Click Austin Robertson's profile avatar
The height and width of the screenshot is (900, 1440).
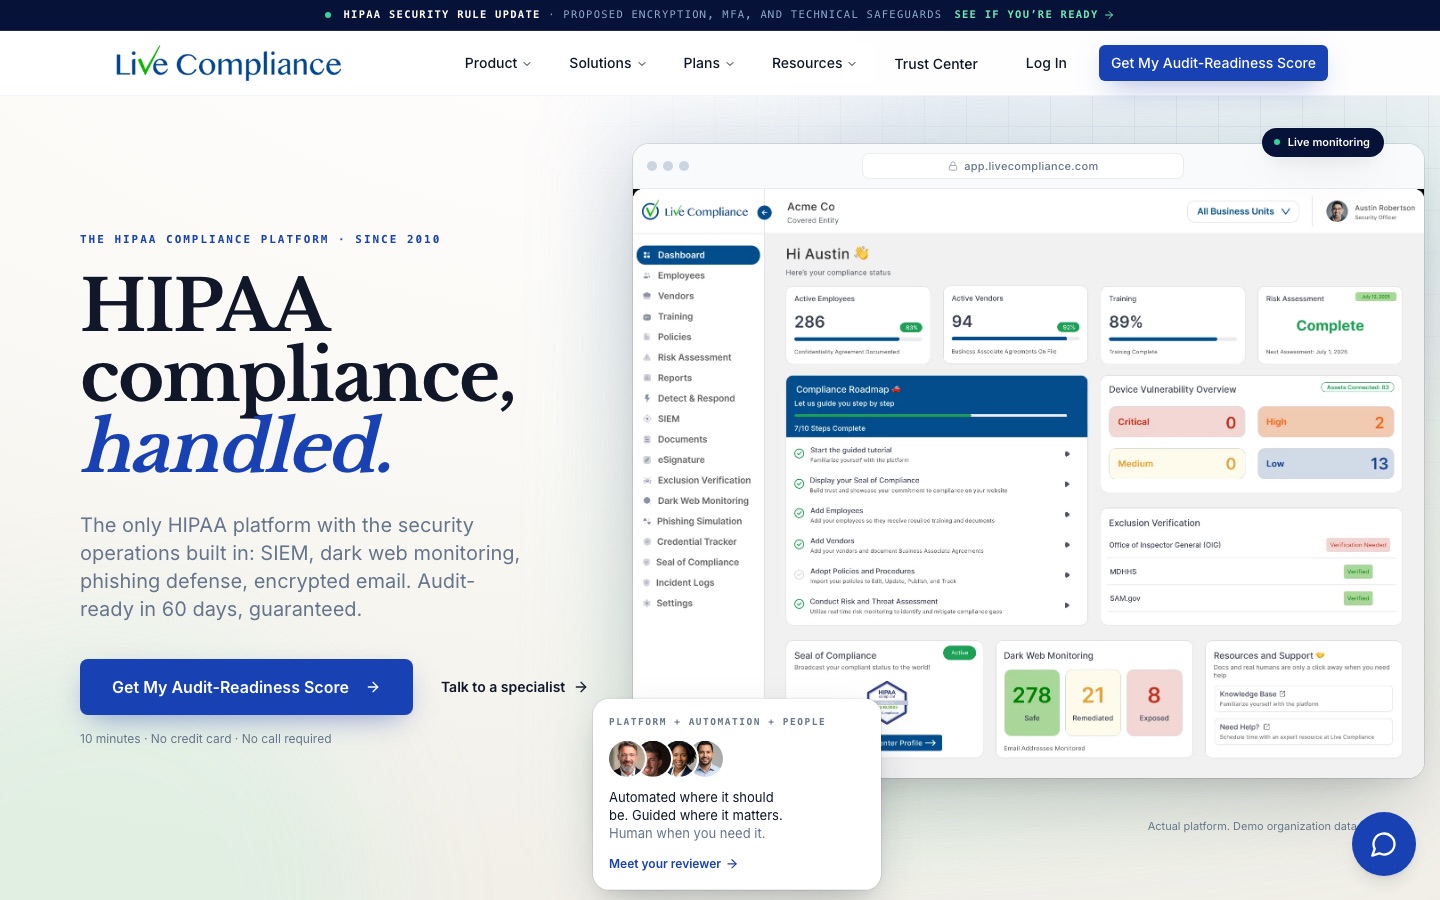1337,211
